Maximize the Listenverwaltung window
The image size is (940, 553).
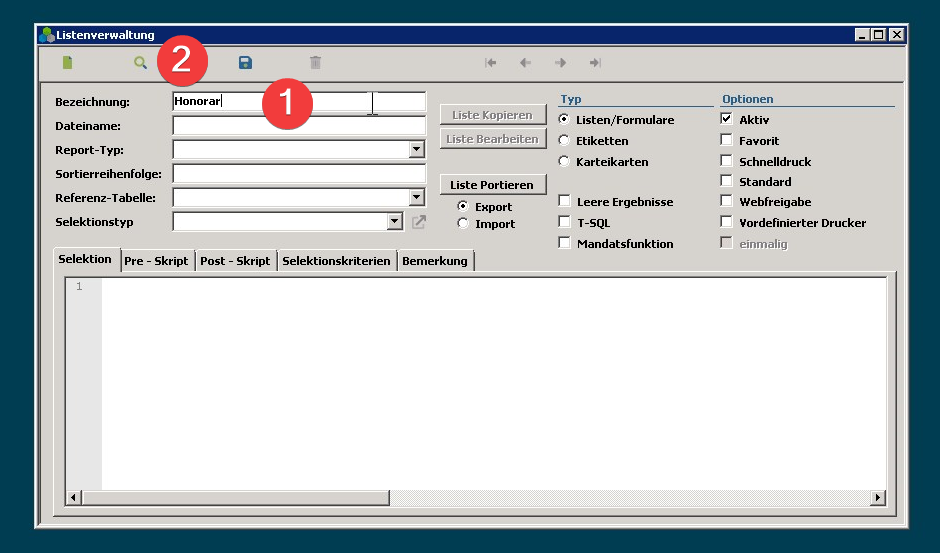tap(878, 35)
